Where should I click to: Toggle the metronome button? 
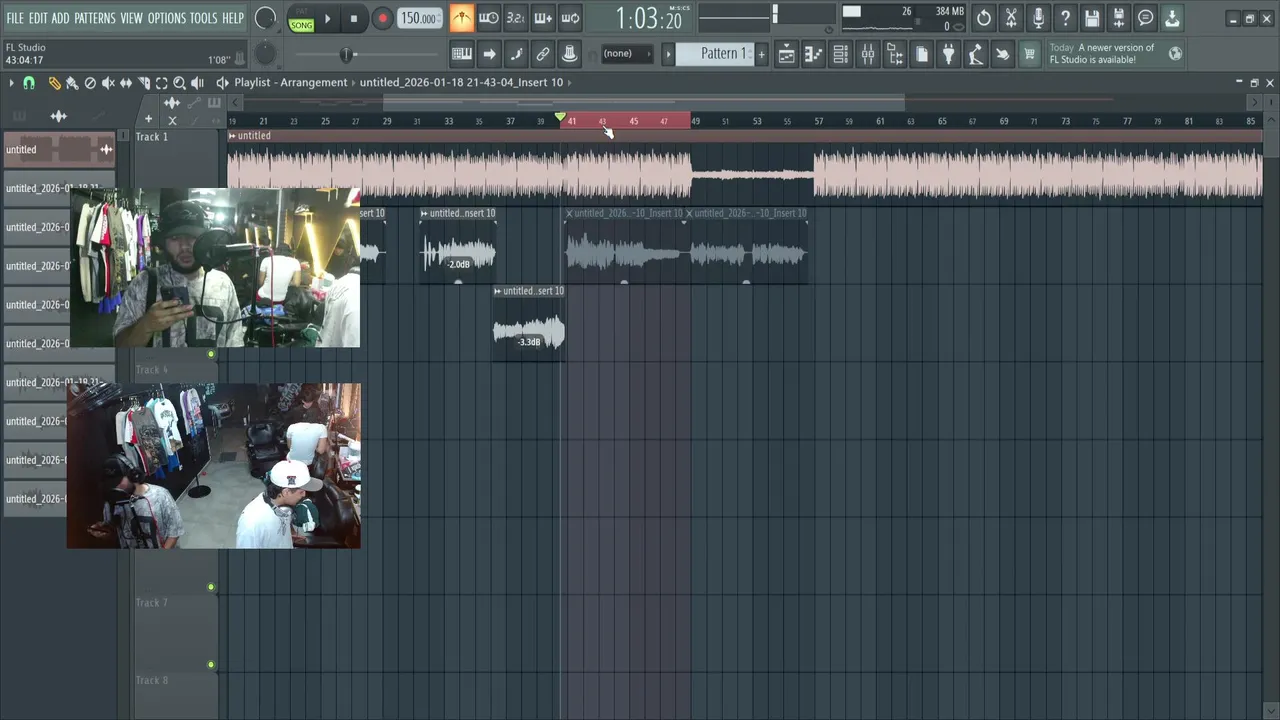click(x=462, y=18)
